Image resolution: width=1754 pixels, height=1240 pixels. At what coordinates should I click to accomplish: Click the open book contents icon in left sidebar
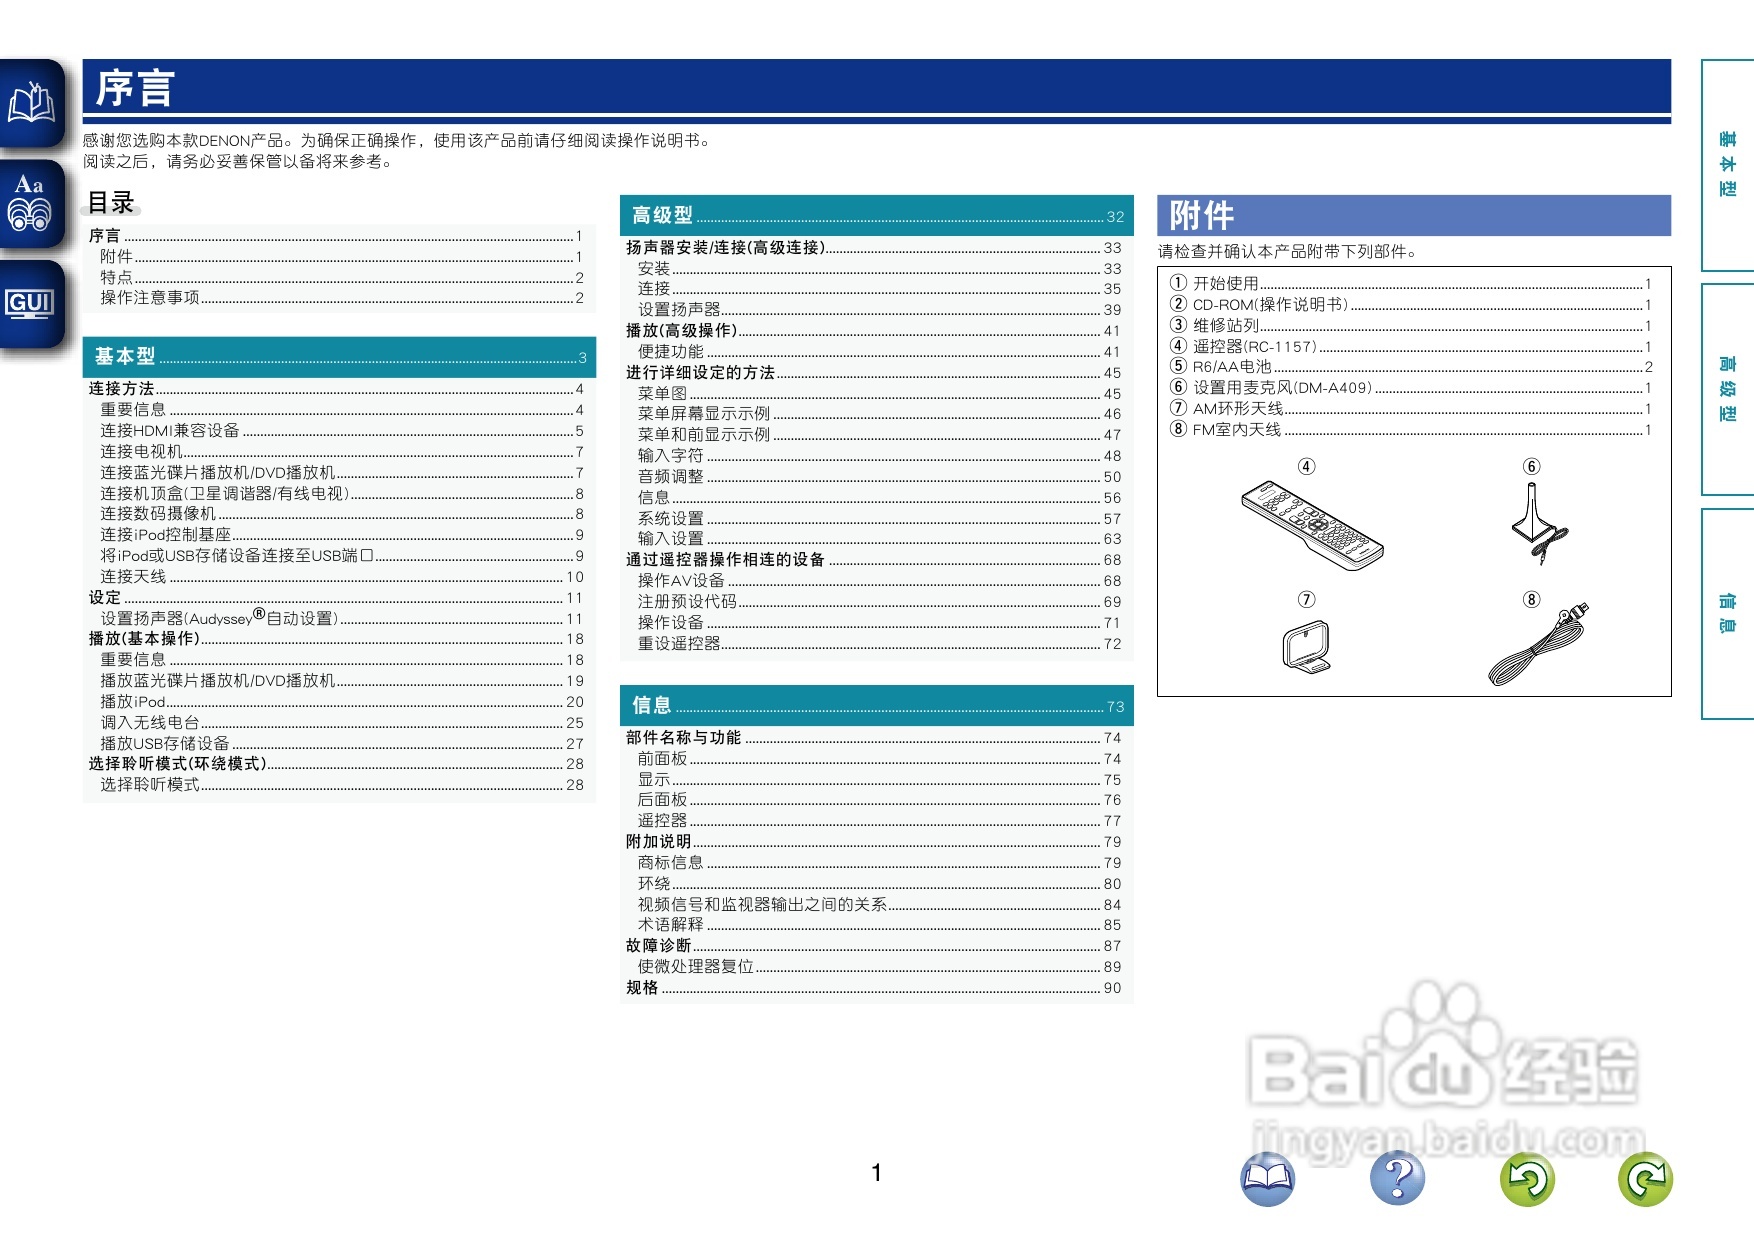pos(32,103)
